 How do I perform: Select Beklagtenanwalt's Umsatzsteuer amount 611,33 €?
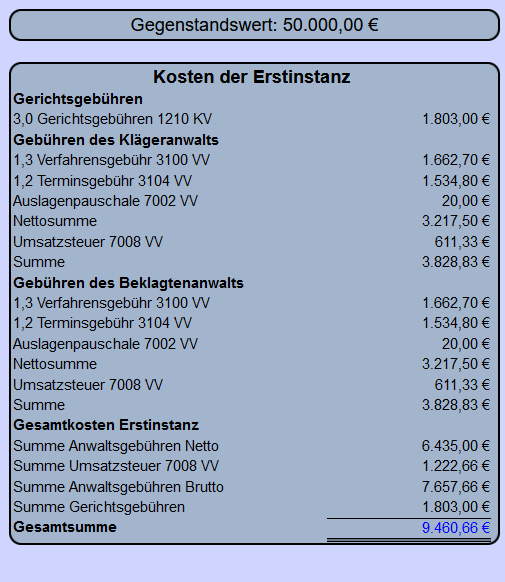click(462, 385)
